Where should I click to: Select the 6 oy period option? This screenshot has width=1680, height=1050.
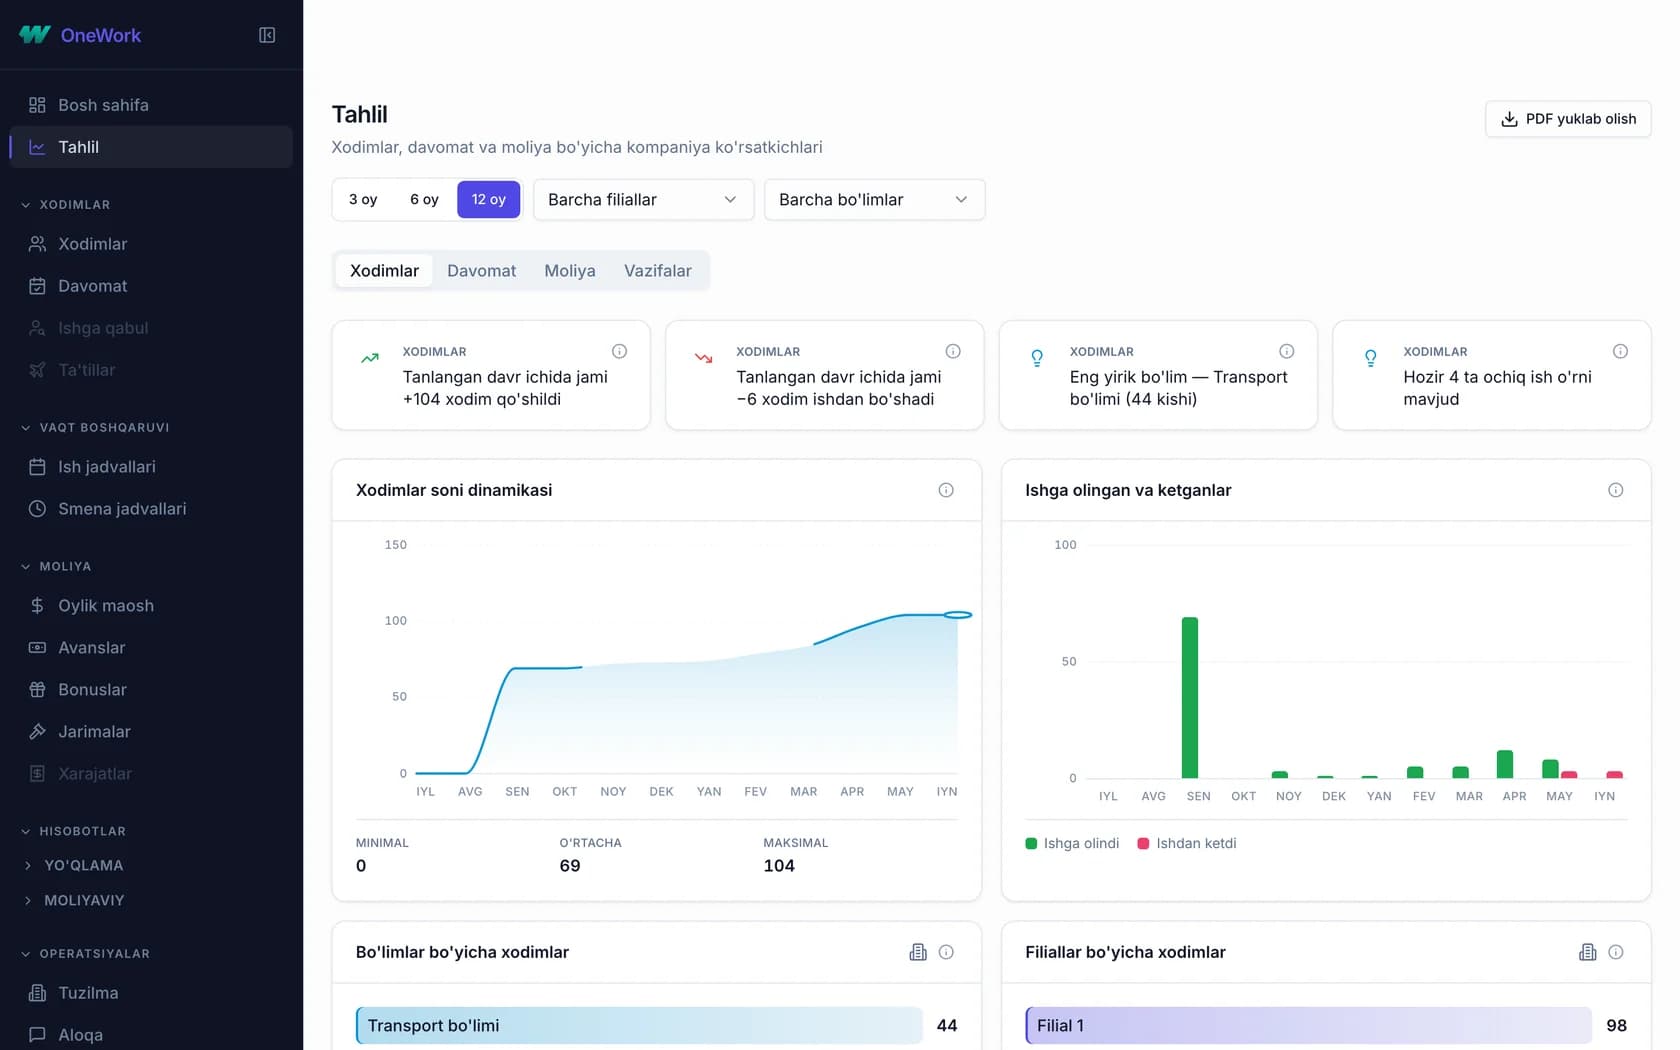click(424, 199)
